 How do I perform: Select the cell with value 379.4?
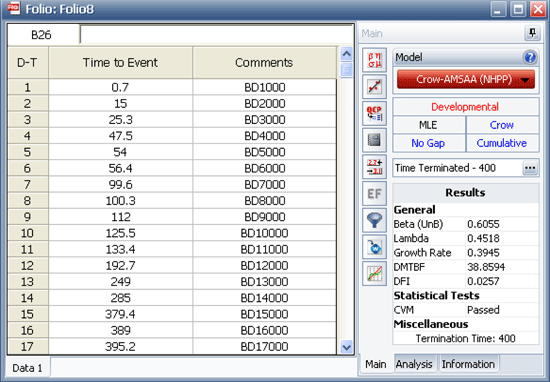121,314
